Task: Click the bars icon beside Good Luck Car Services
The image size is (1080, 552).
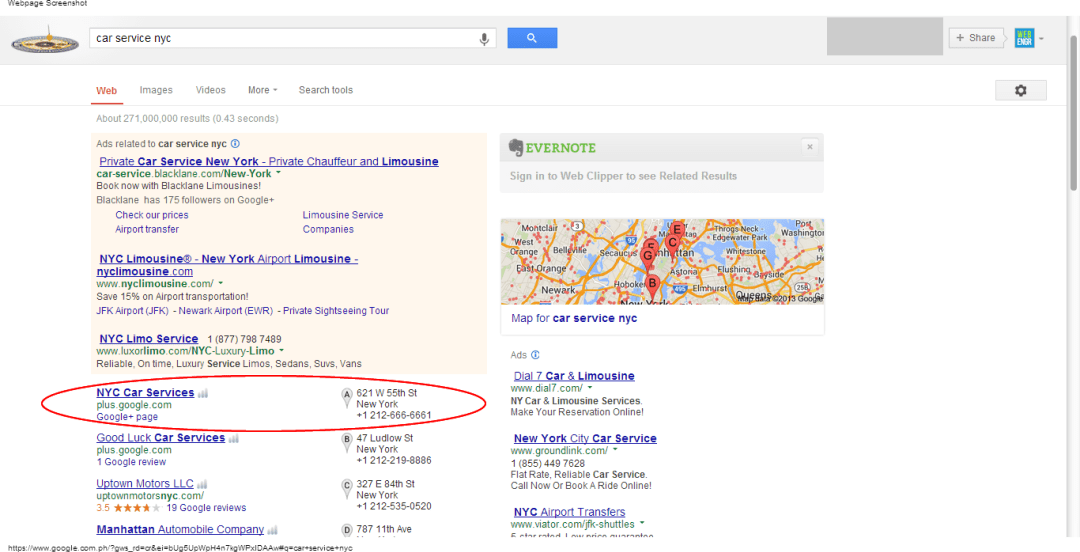Action: pos(233,438)
